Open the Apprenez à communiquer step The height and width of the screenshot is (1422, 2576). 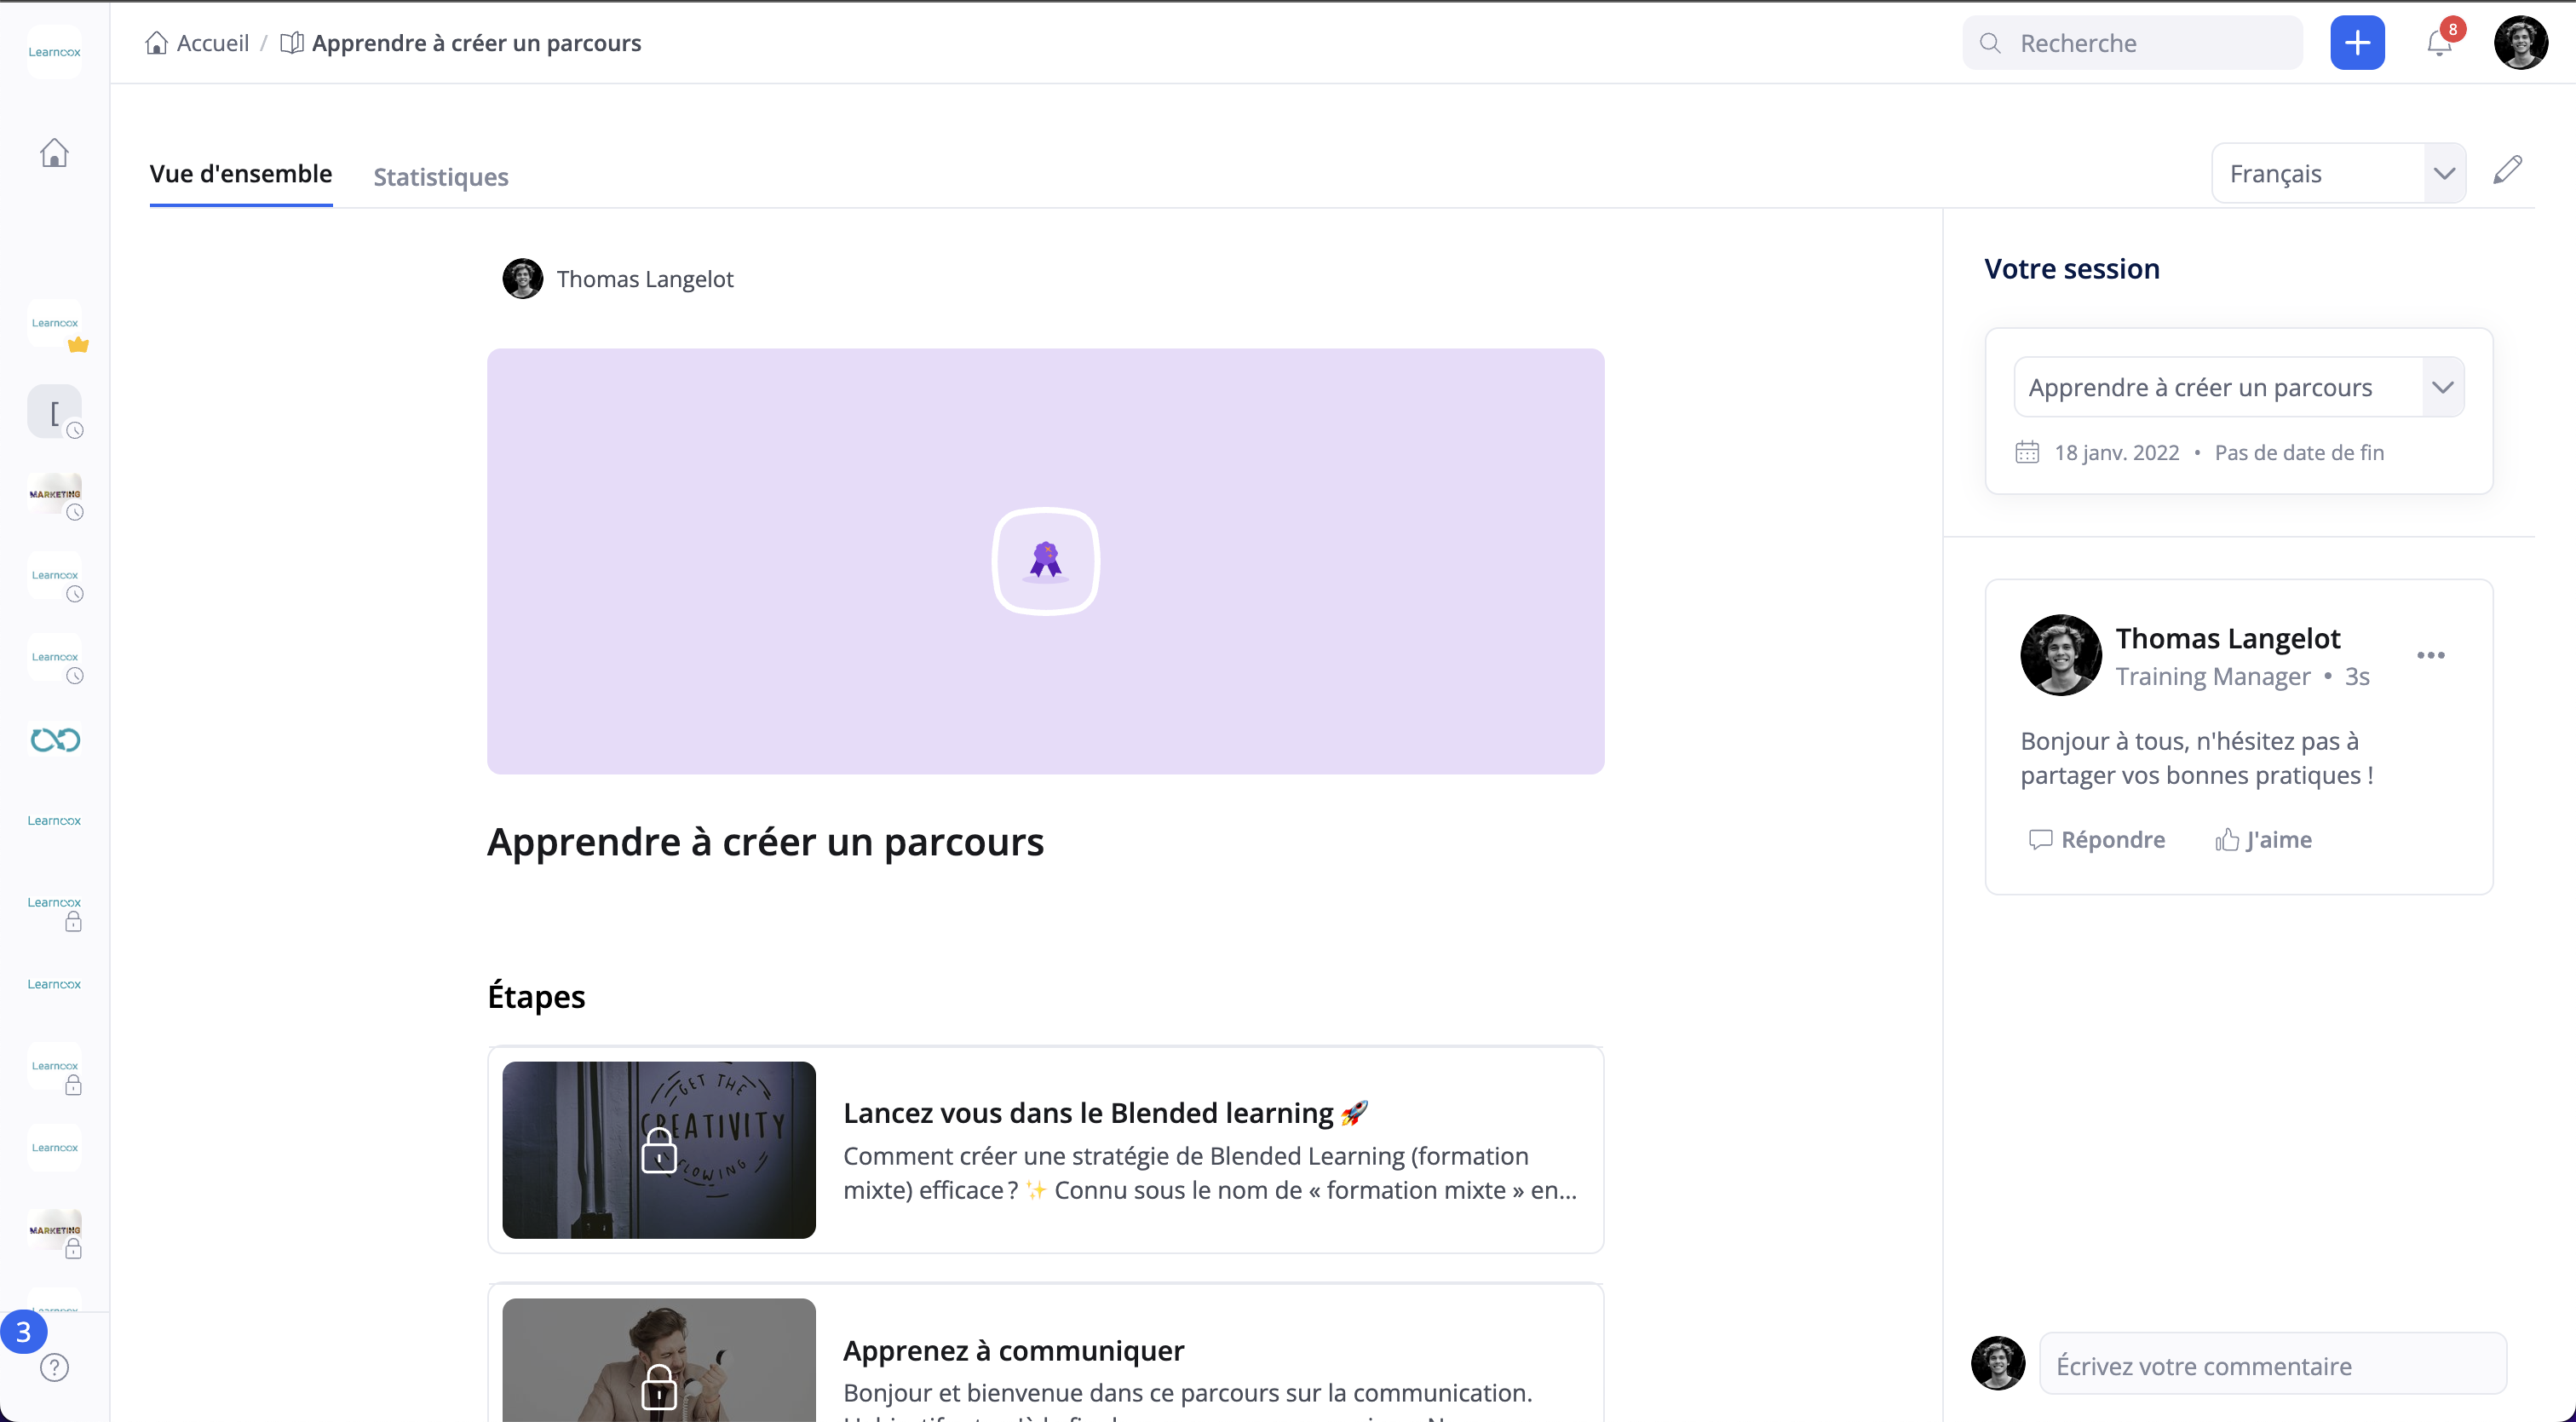click(1045, 1353)
